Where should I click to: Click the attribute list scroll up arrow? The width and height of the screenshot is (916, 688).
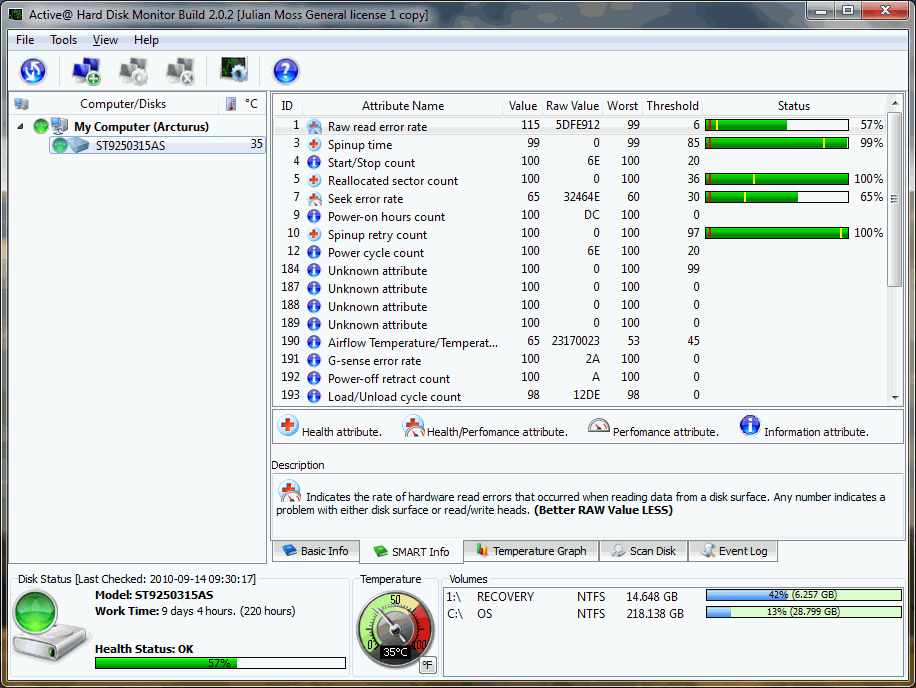[x=894, y=103]
